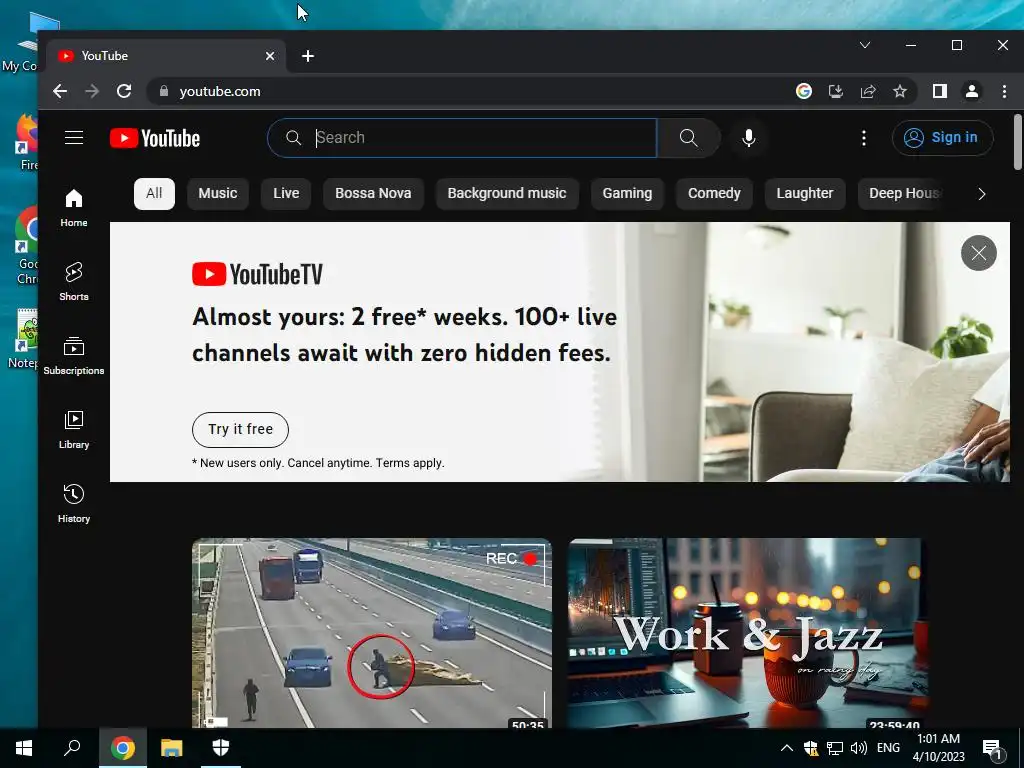Open the highway dashcam video thumbnail
Viewport: 1024px width, 768px height.
pos(372,632)
